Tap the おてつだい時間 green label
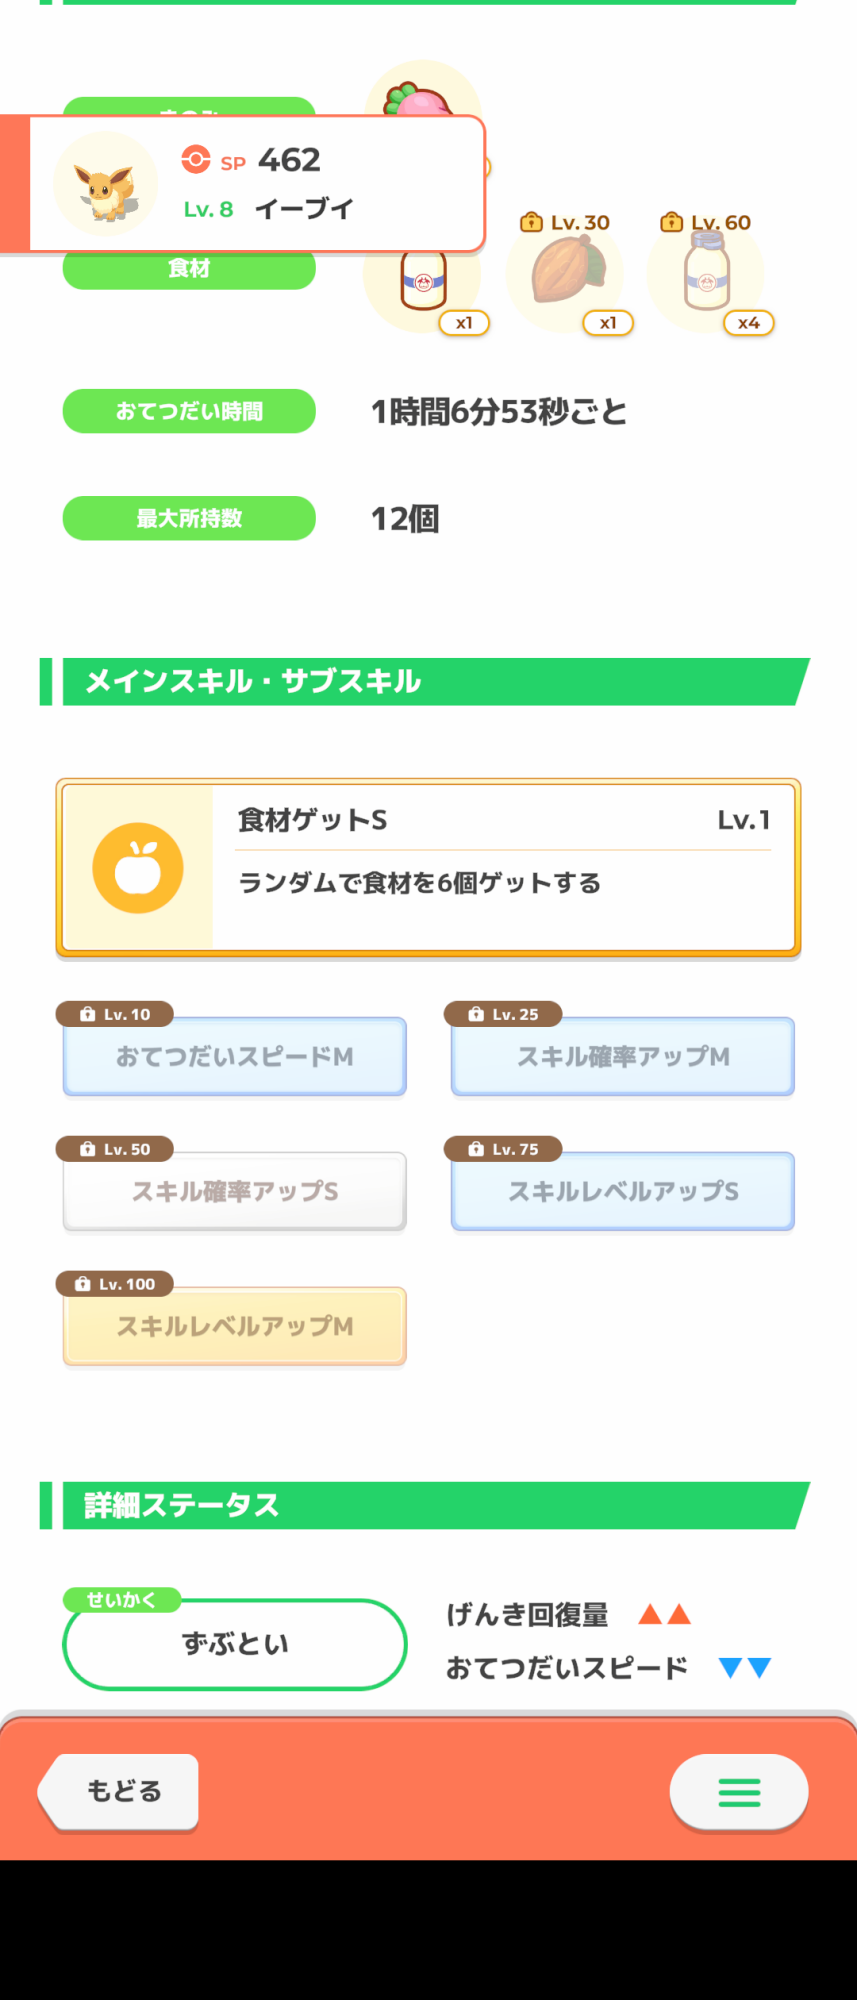Viewport: 857px width, 2000px height. pyautogui.click(x=189, y=411)
